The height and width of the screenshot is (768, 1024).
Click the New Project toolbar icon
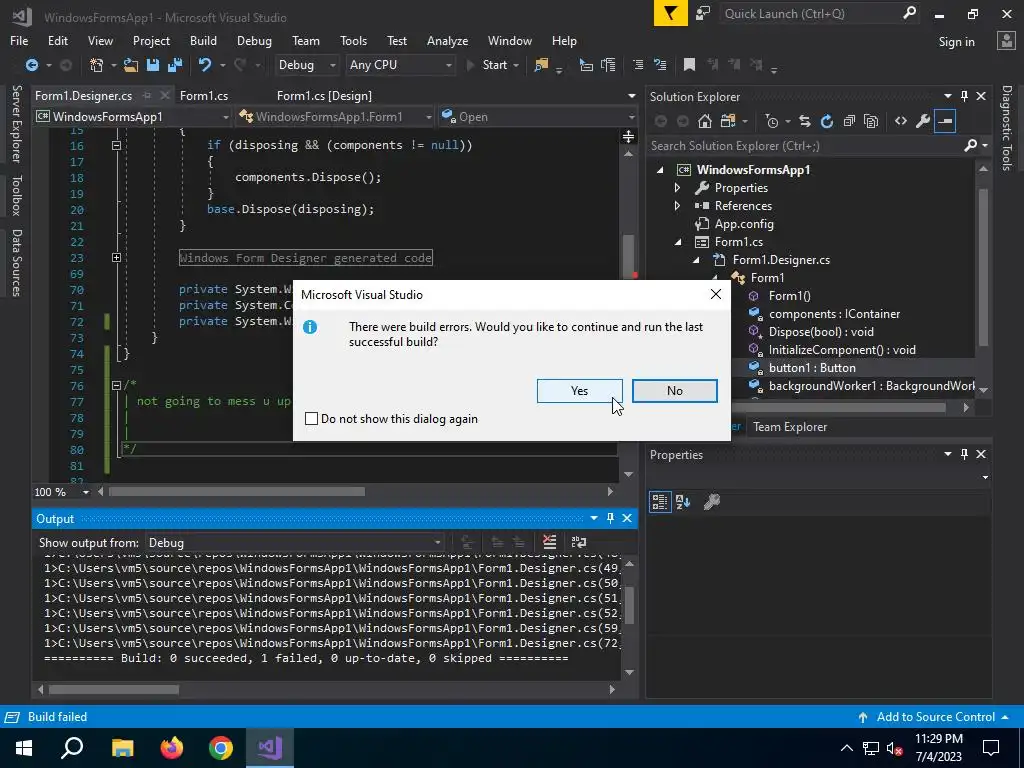96,65
